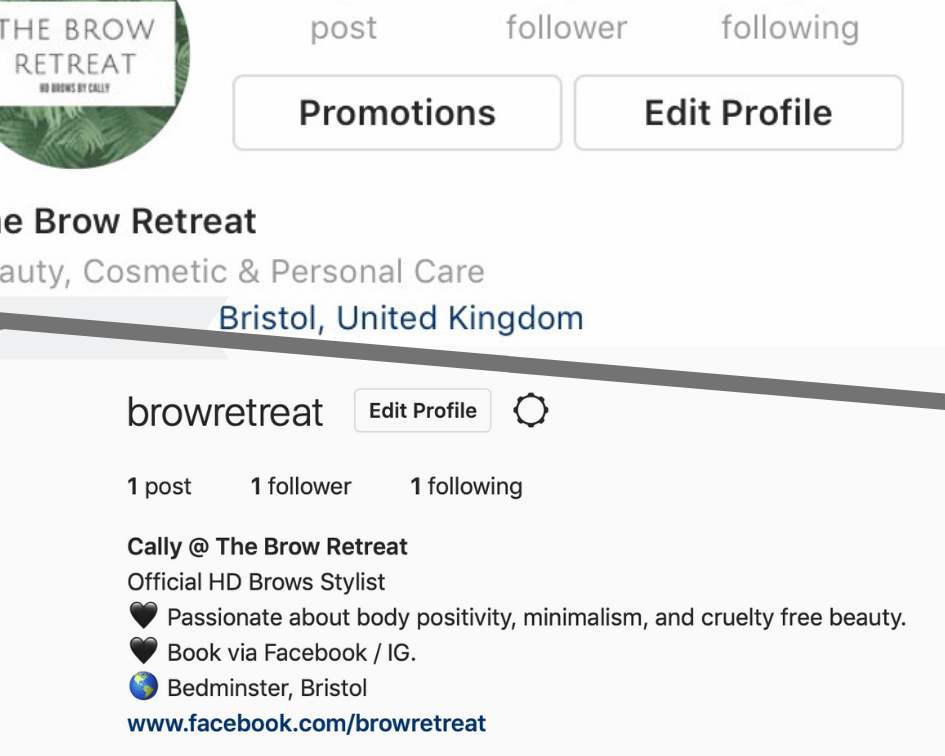
Task: Click the black heart before 'Book via Facebook'
Action: [x=143, y=651]
